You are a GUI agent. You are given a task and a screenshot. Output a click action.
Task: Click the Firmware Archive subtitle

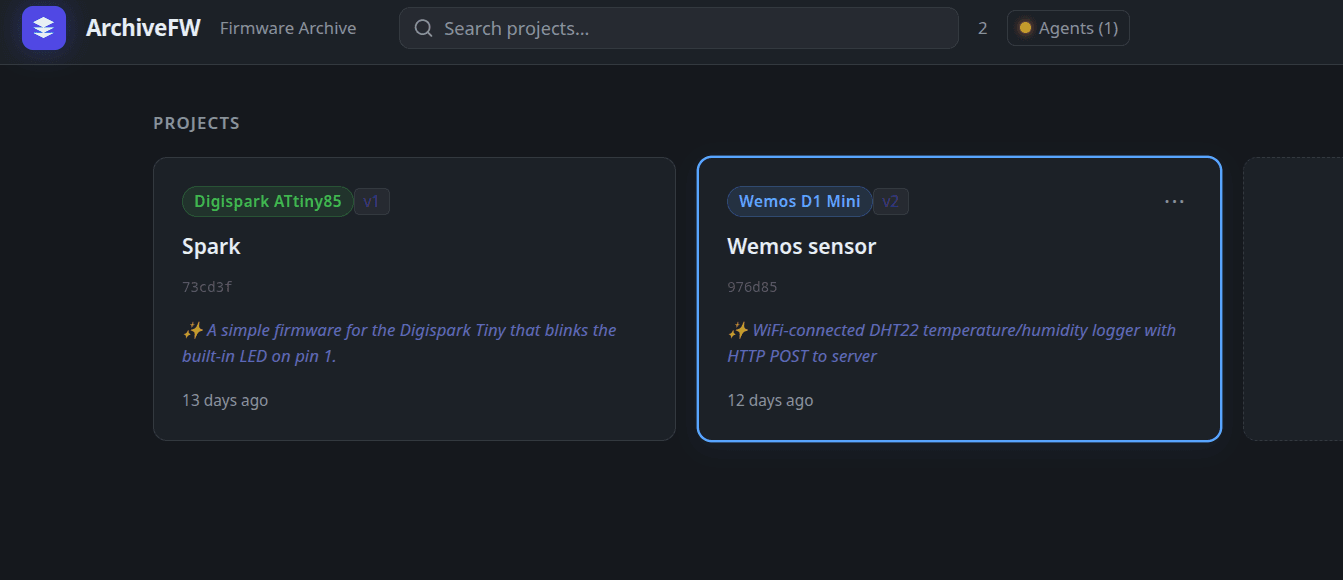[288, 28]
